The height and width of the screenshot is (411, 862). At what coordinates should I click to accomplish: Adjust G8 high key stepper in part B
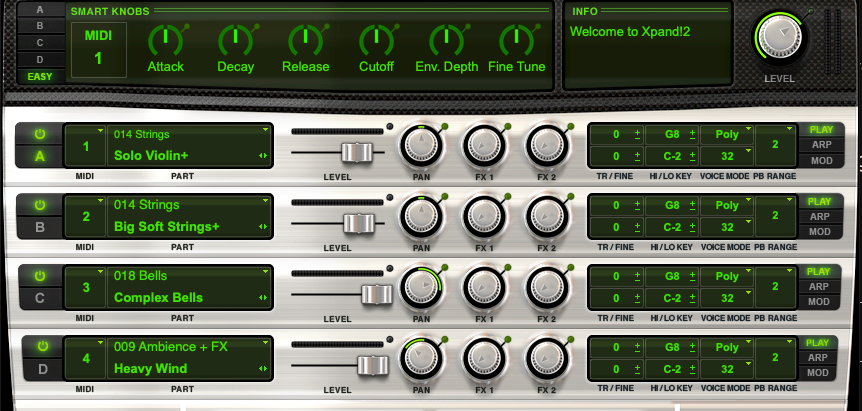coord(692,205)
